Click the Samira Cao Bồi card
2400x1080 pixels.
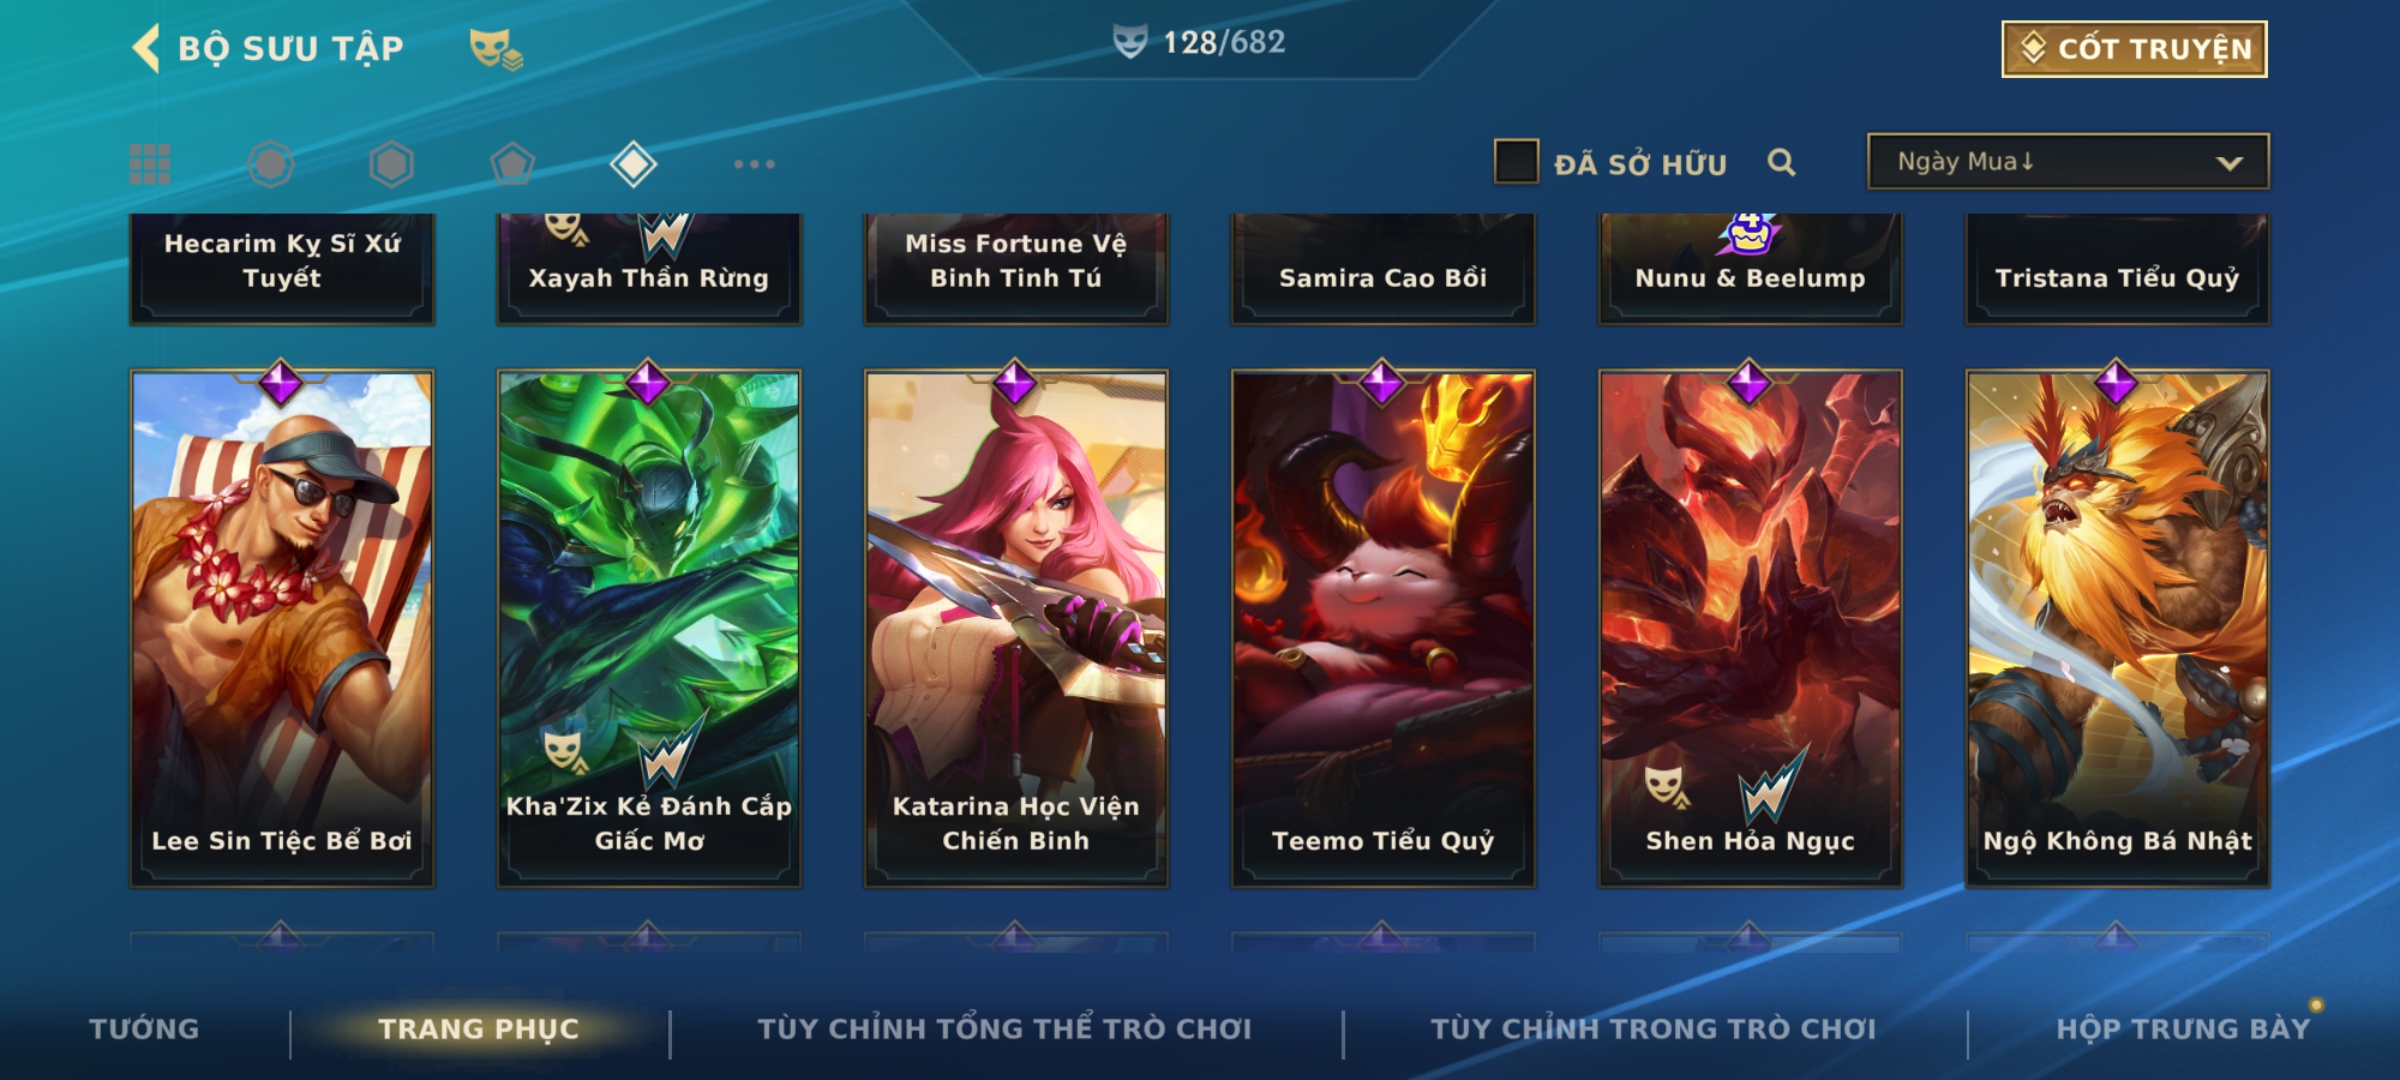coord(1383,268)
